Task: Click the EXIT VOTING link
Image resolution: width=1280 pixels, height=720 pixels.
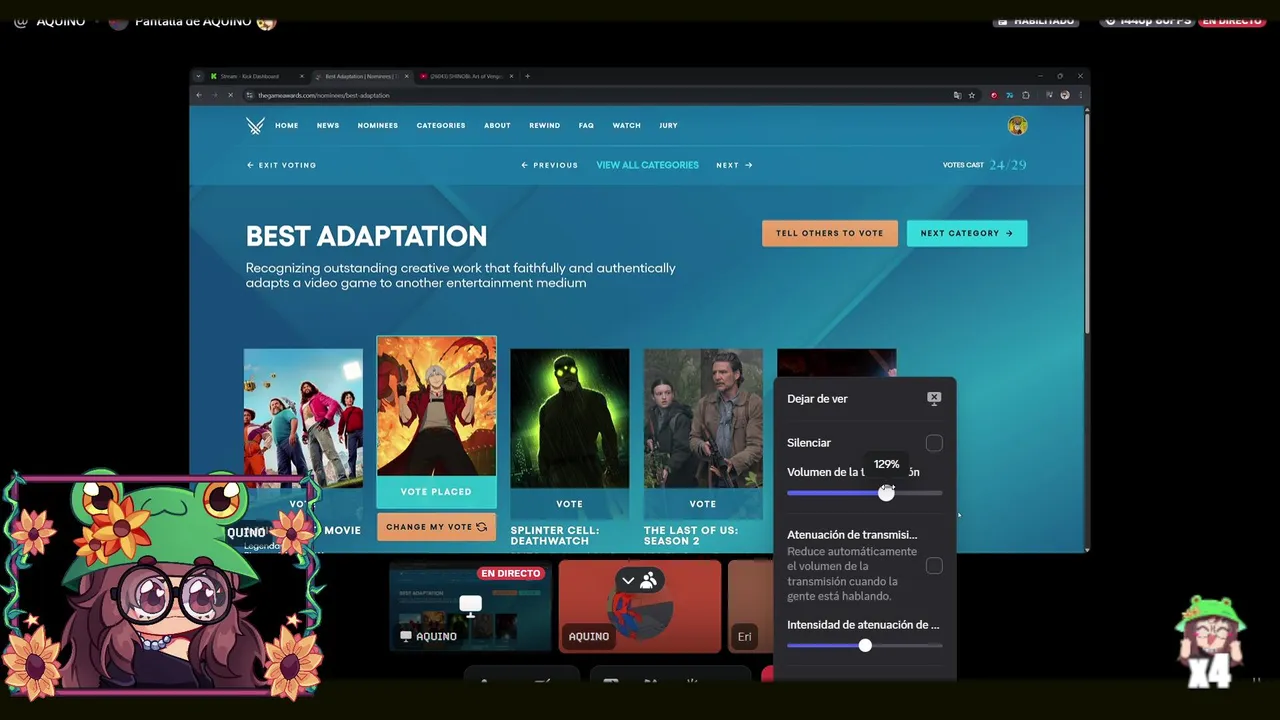Action: click(x=281, y=165)
